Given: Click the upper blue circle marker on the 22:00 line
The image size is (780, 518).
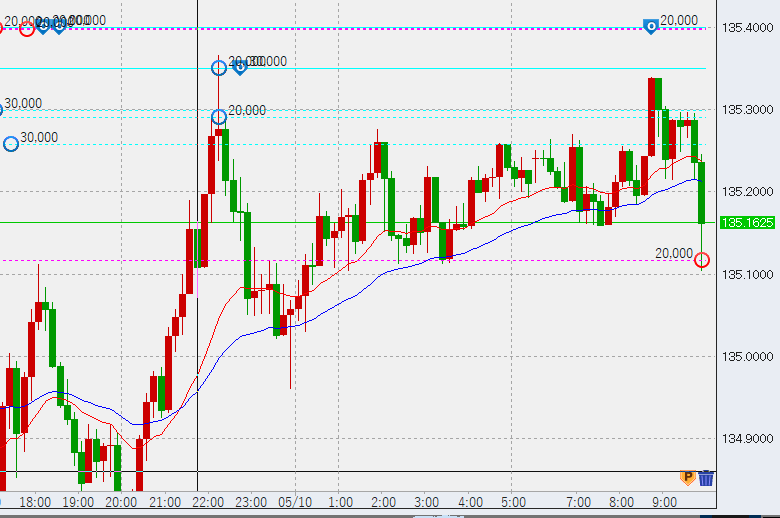Looking at the screenshot, I should pos(219,68).
